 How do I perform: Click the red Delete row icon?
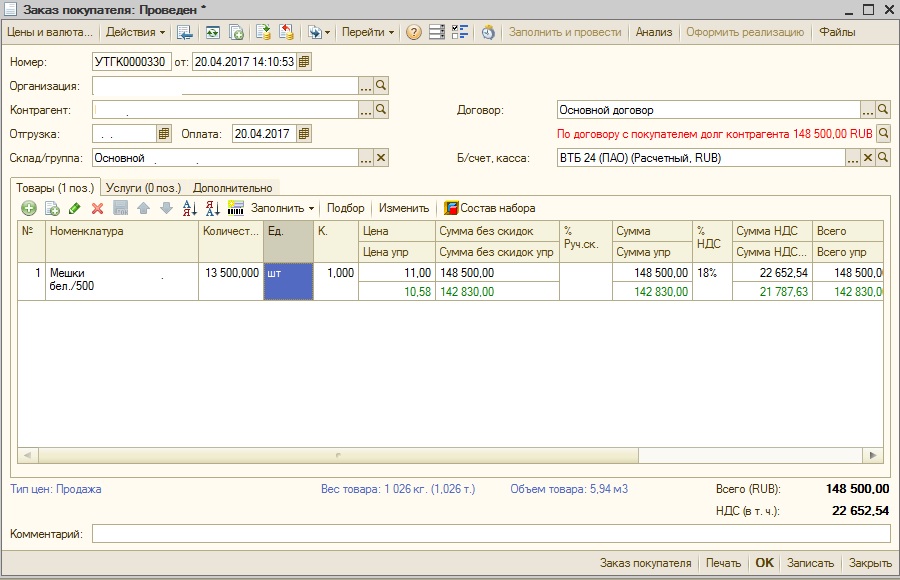98,208
